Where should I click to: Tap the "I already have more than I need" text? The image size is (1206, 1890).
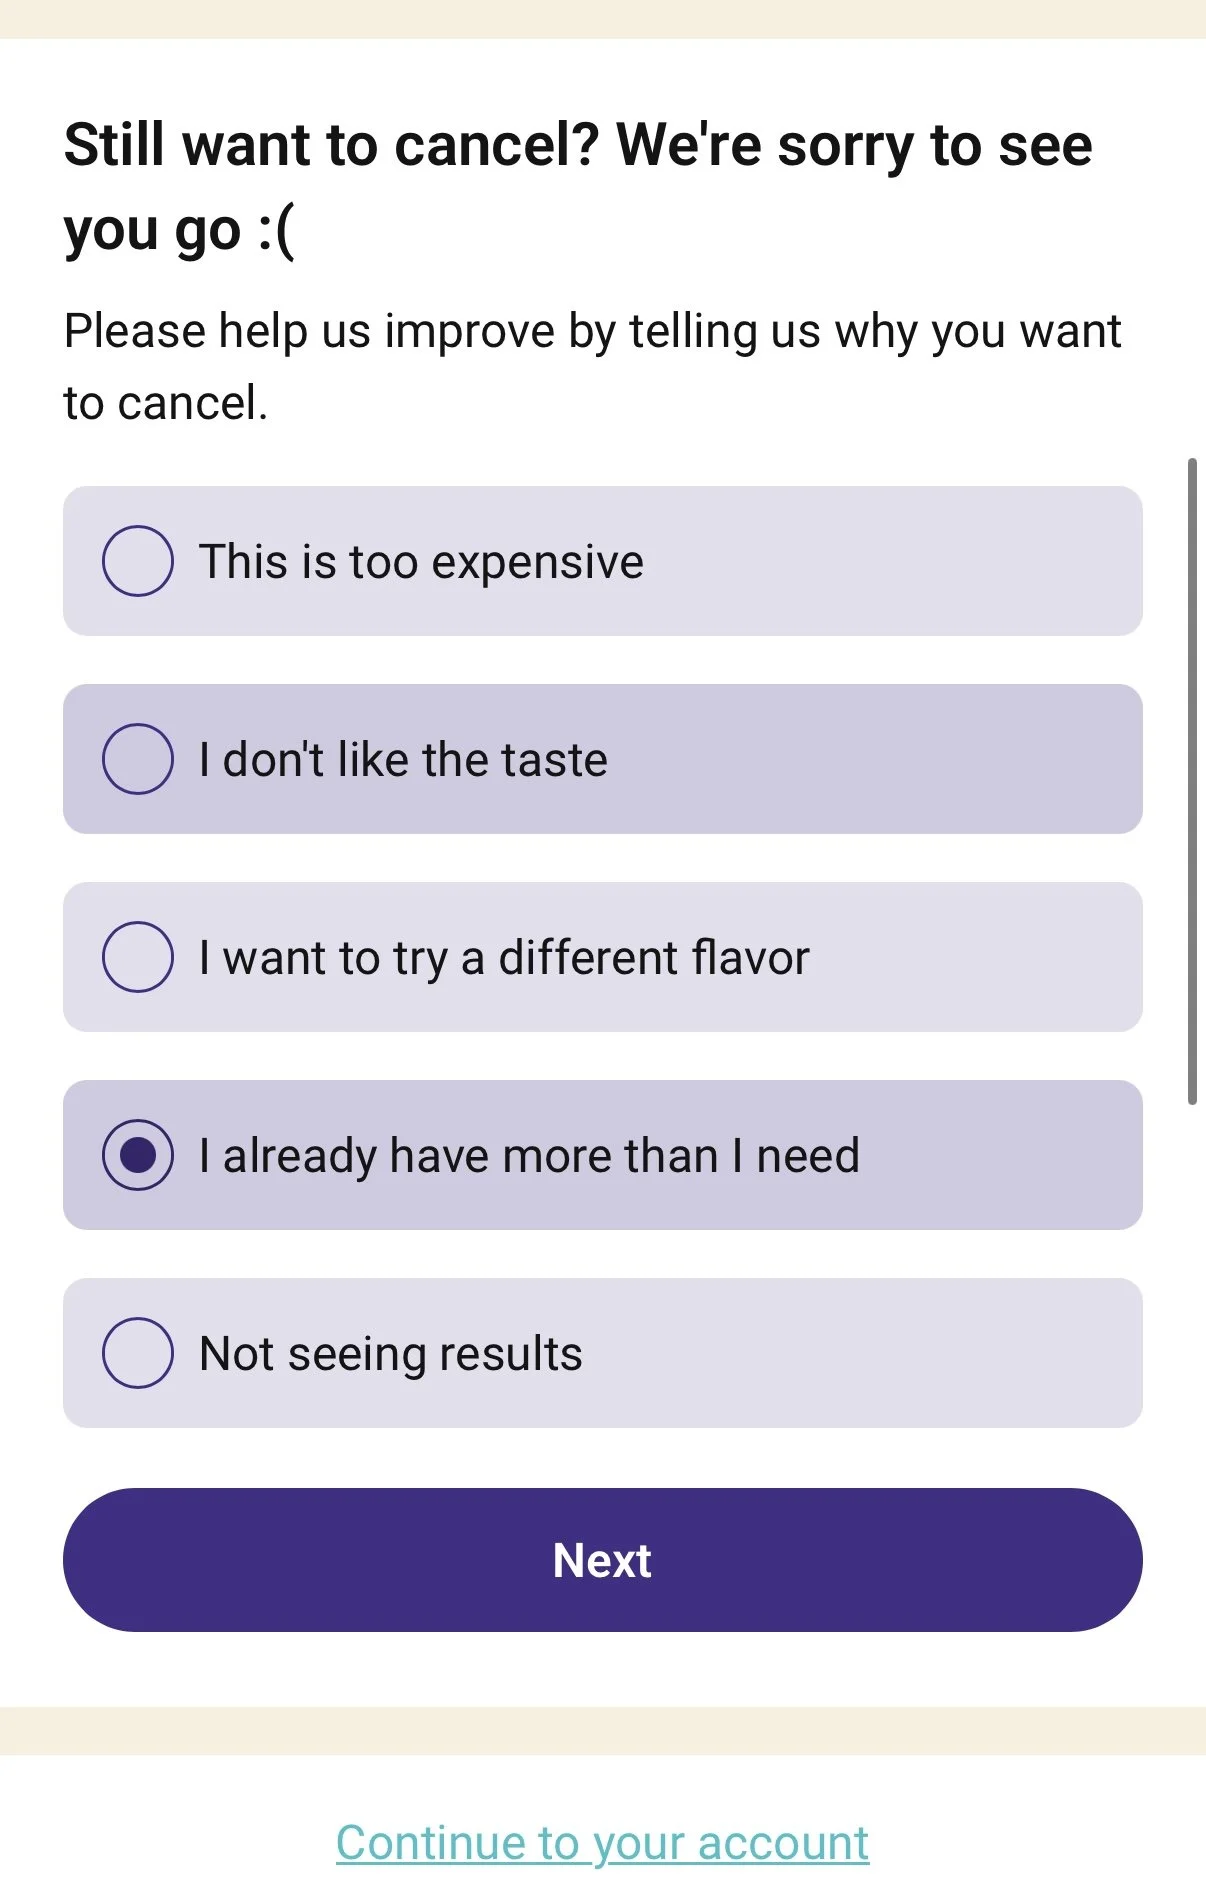(x=529, y=1156)
